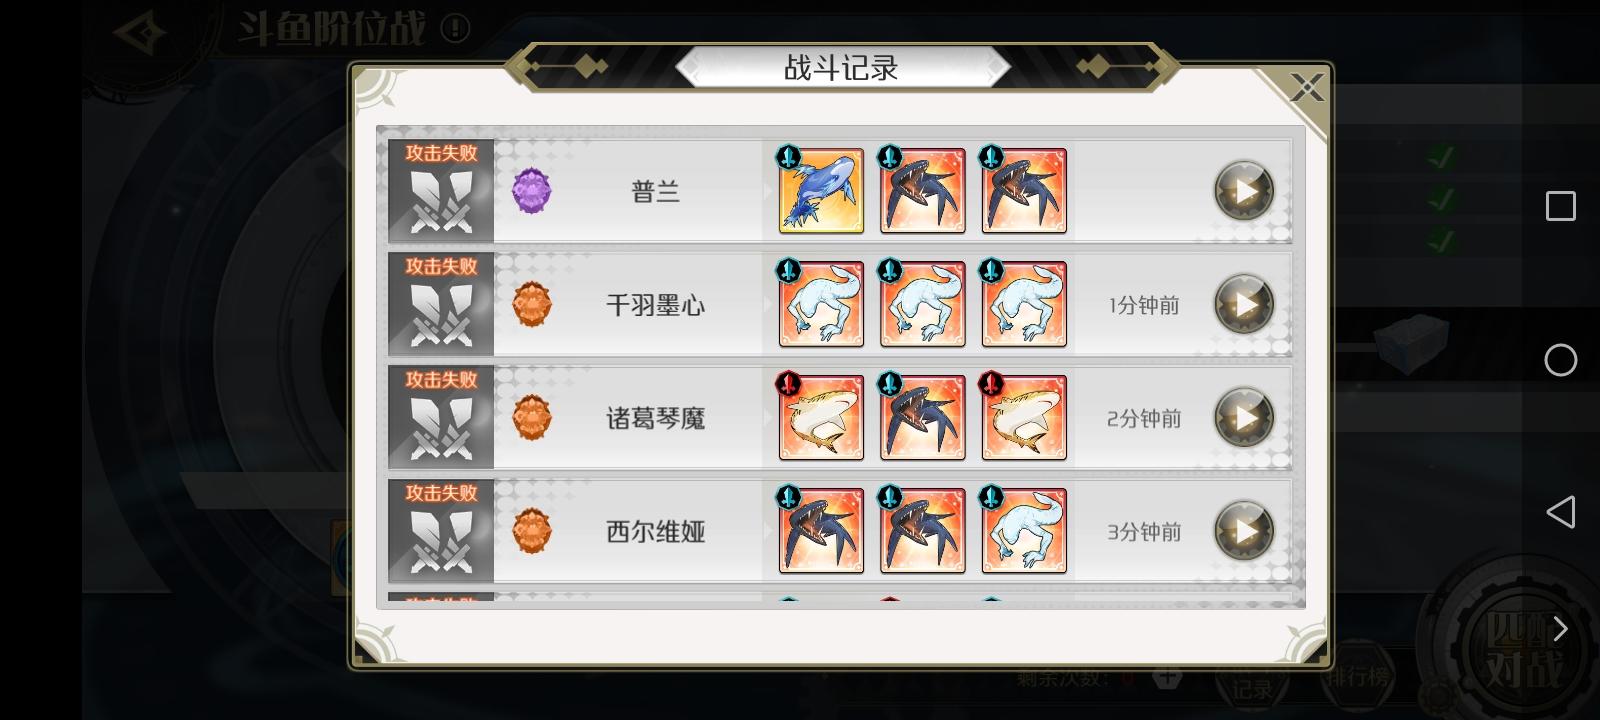Play the replay of the battle against 普兰
This screenshot has width=1600, height=720.
1244,190
